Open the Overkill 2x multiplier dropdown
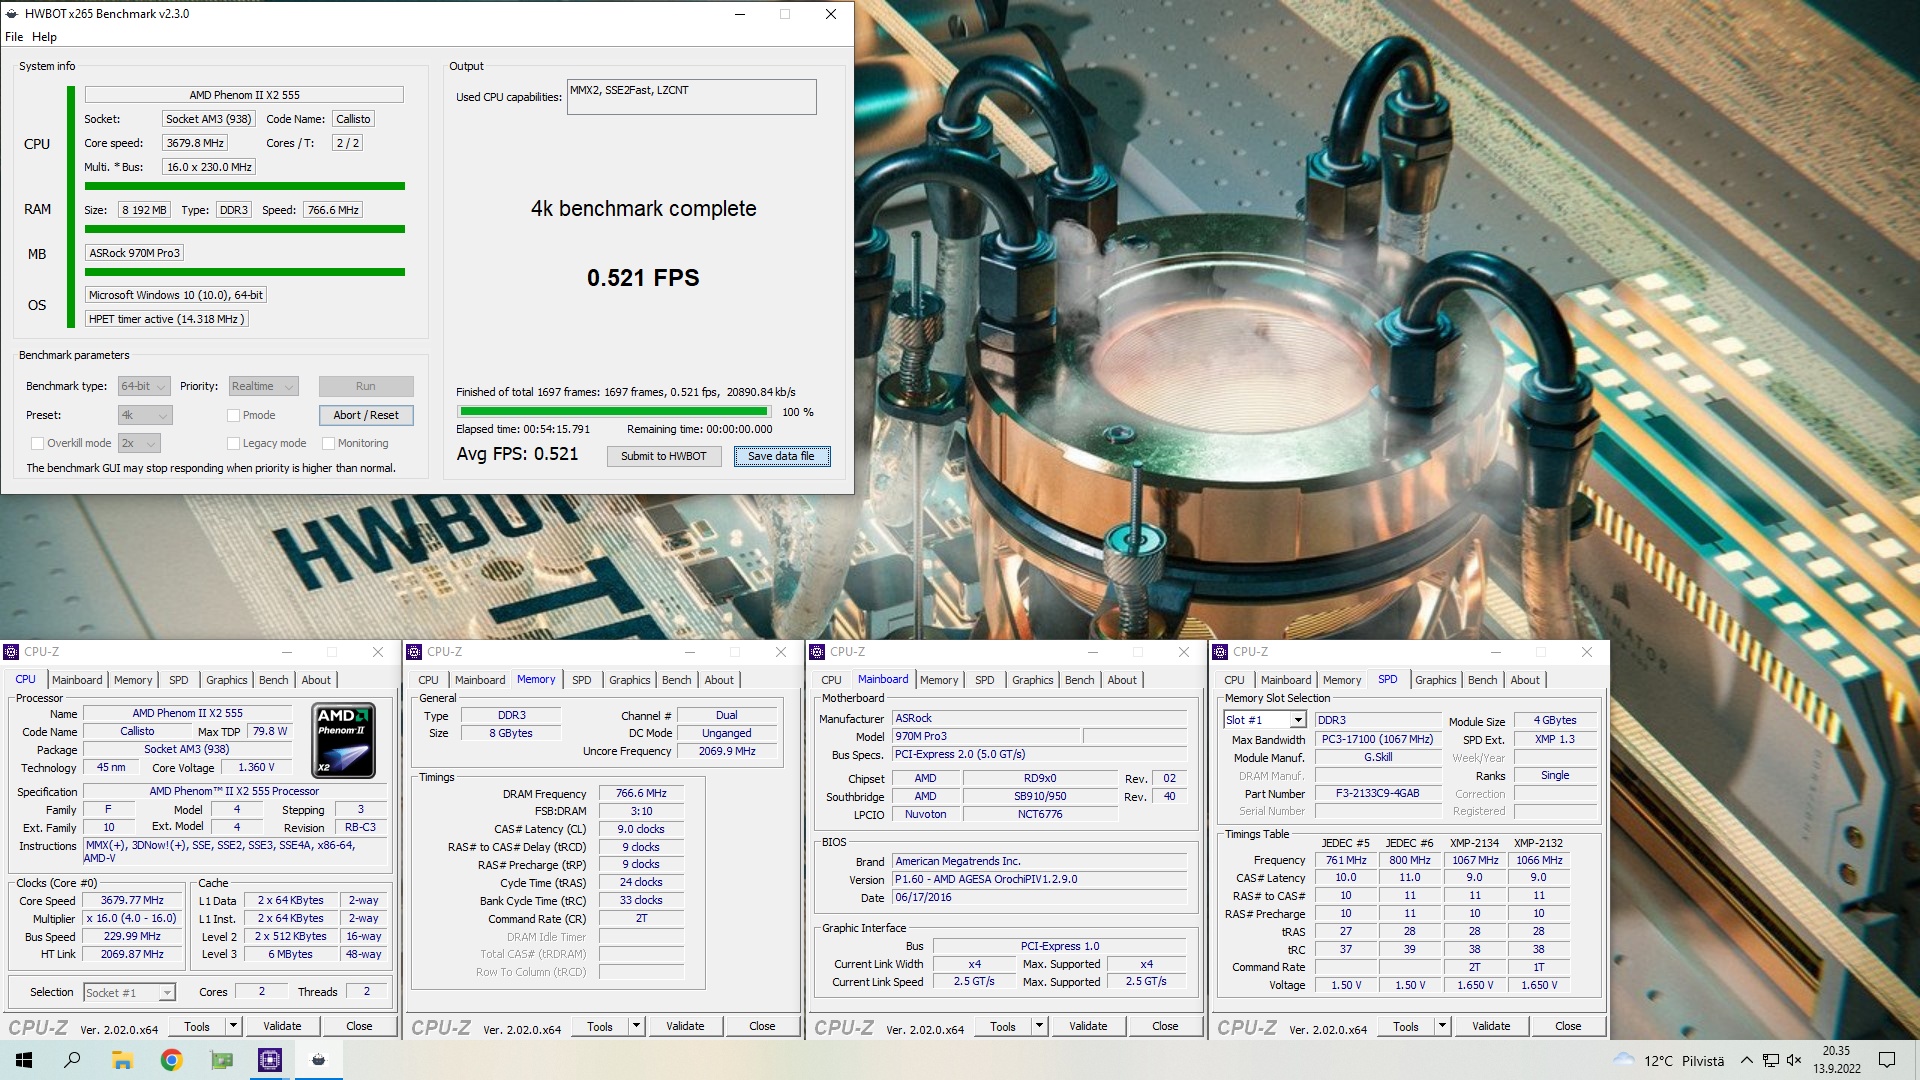This screenshot has height=1080, width=1920. [139, 444]
